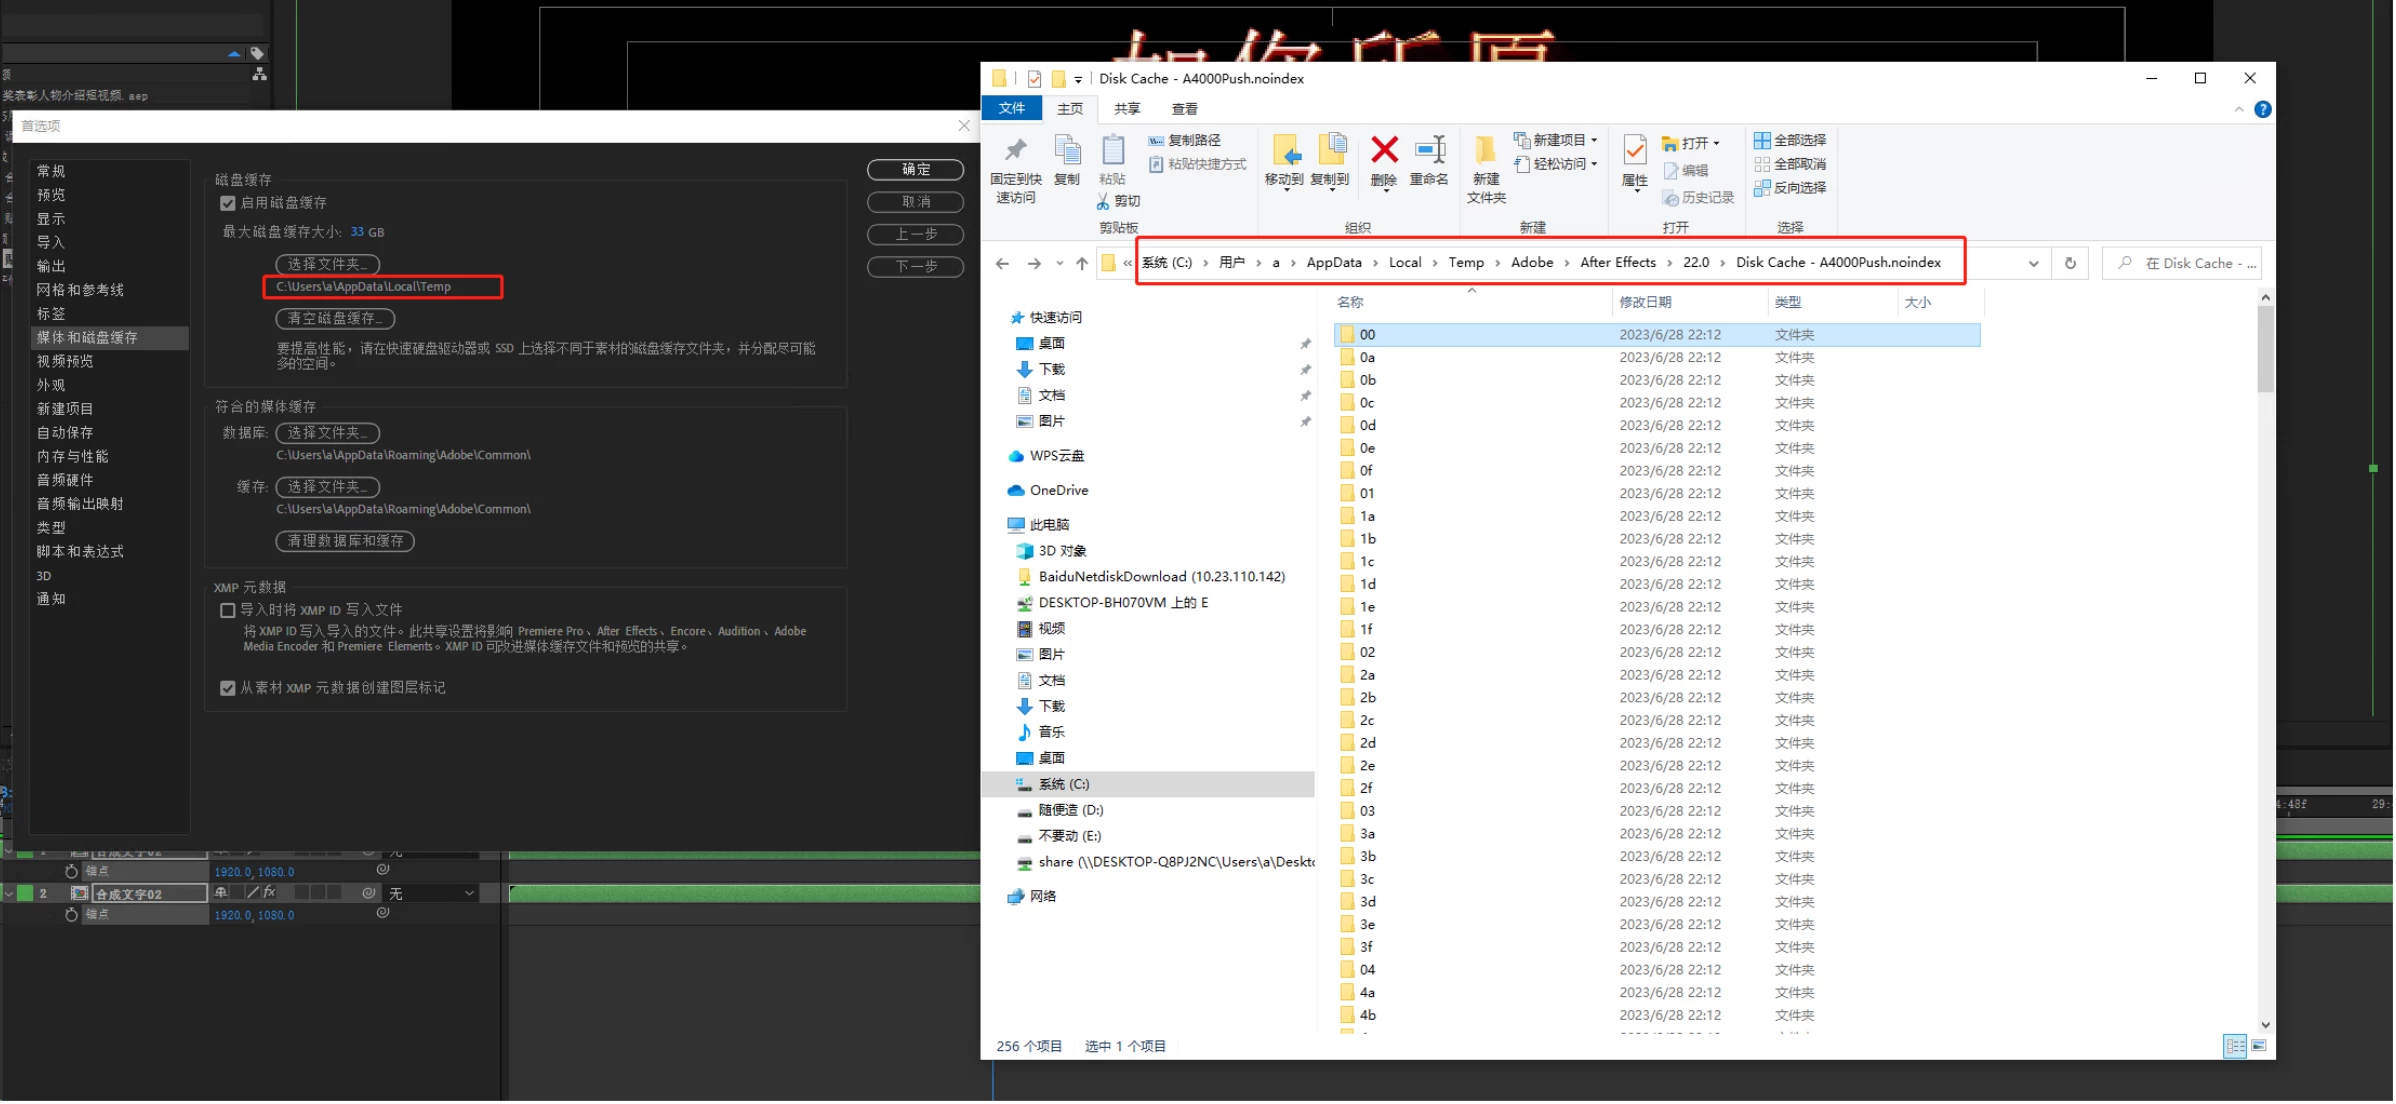Open the address bar history dropdown
2396x1104 pixels.
tap(2033, 263)
